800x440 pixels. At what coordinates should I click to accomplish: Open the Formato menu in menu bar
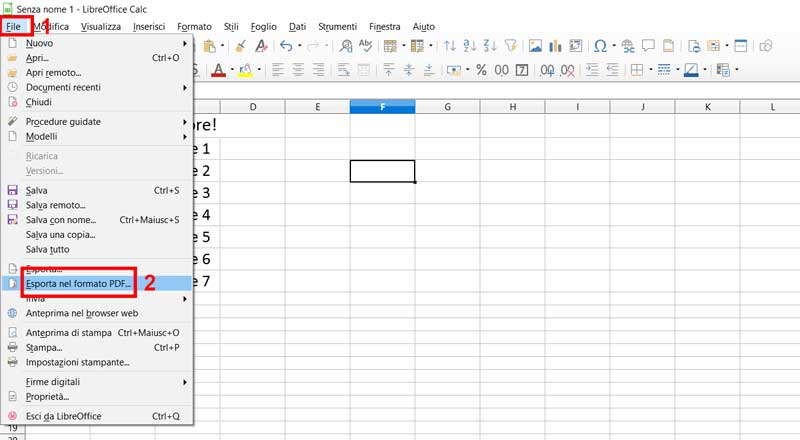194,27
